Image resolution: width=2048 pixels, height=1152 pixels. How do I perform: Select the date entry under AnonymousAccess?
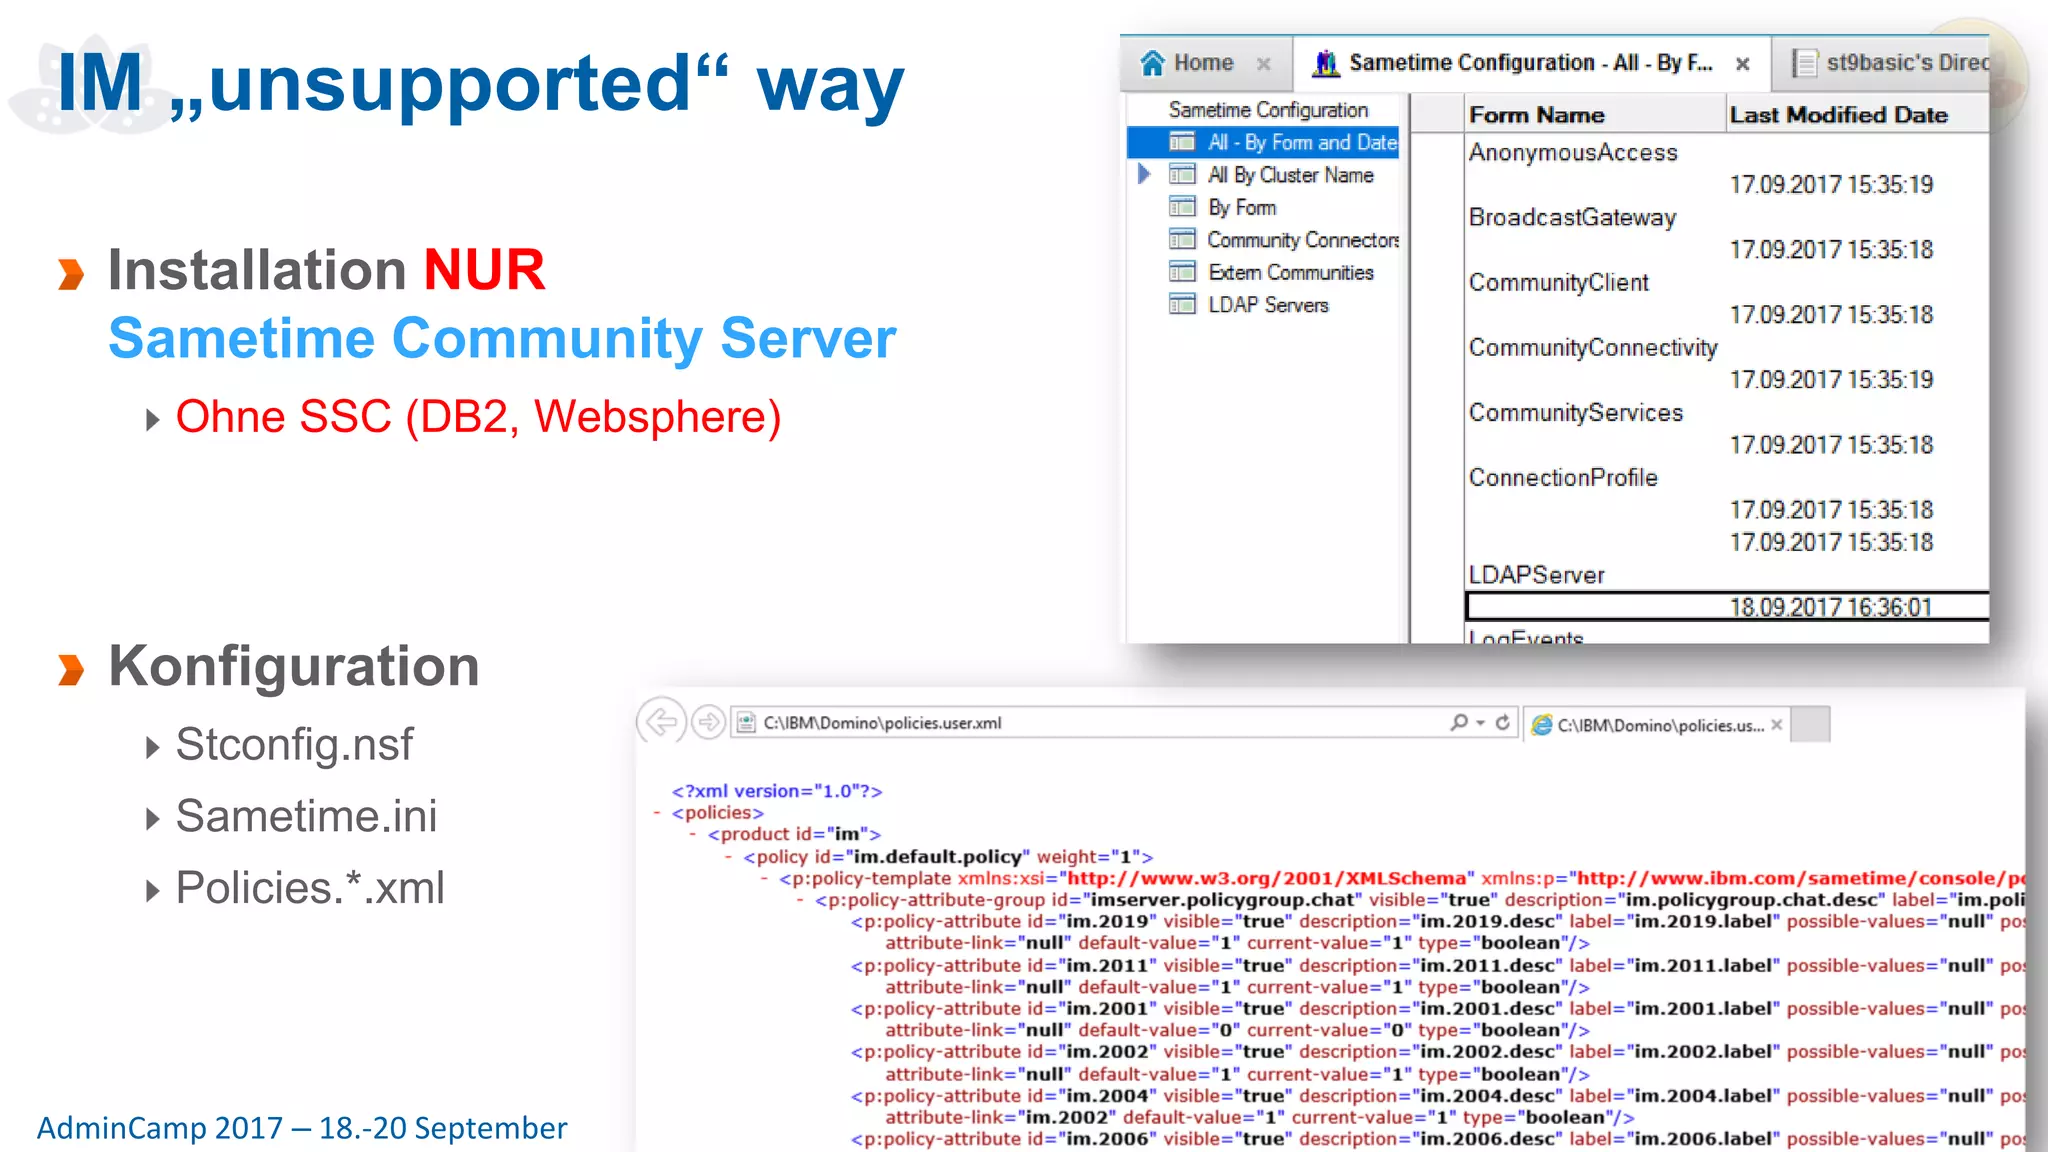(1831, 185)
